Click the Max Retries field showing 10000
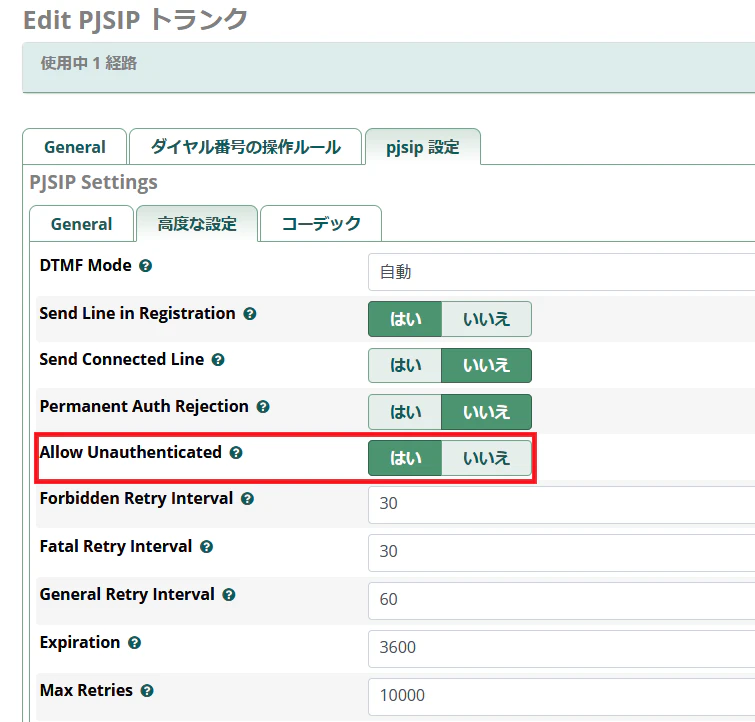Image resolution: width=755 pixels, height=722 pixels. [x=561, y=697]
